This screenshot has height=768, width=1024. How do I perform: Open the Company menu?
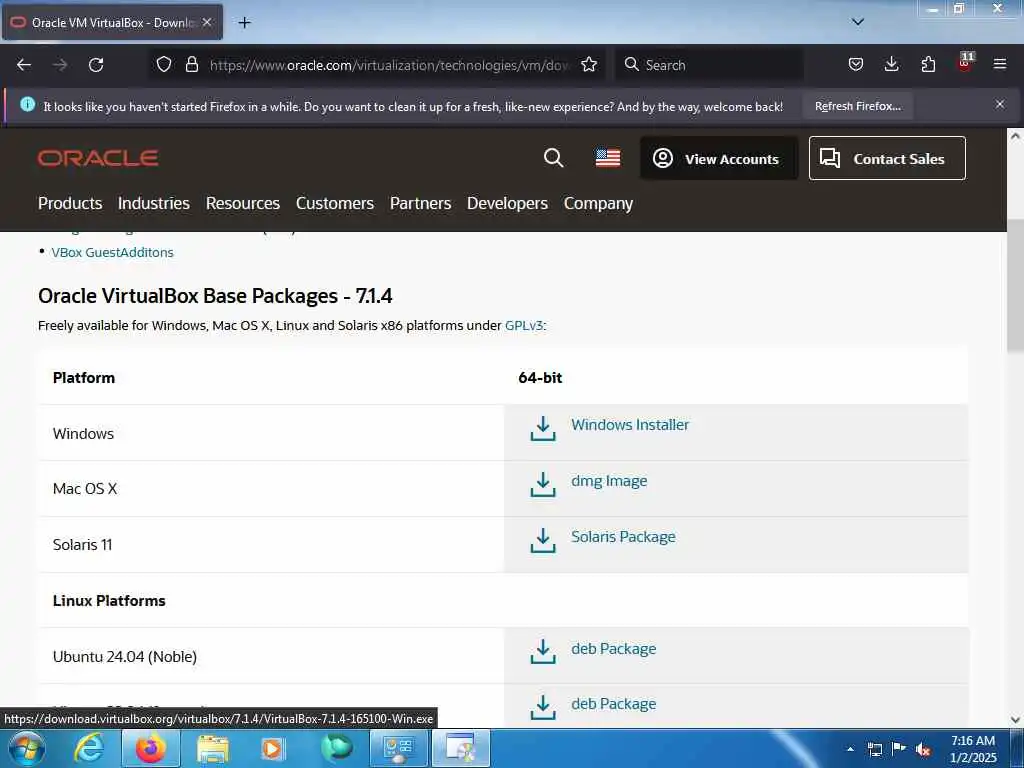point(598,204)
